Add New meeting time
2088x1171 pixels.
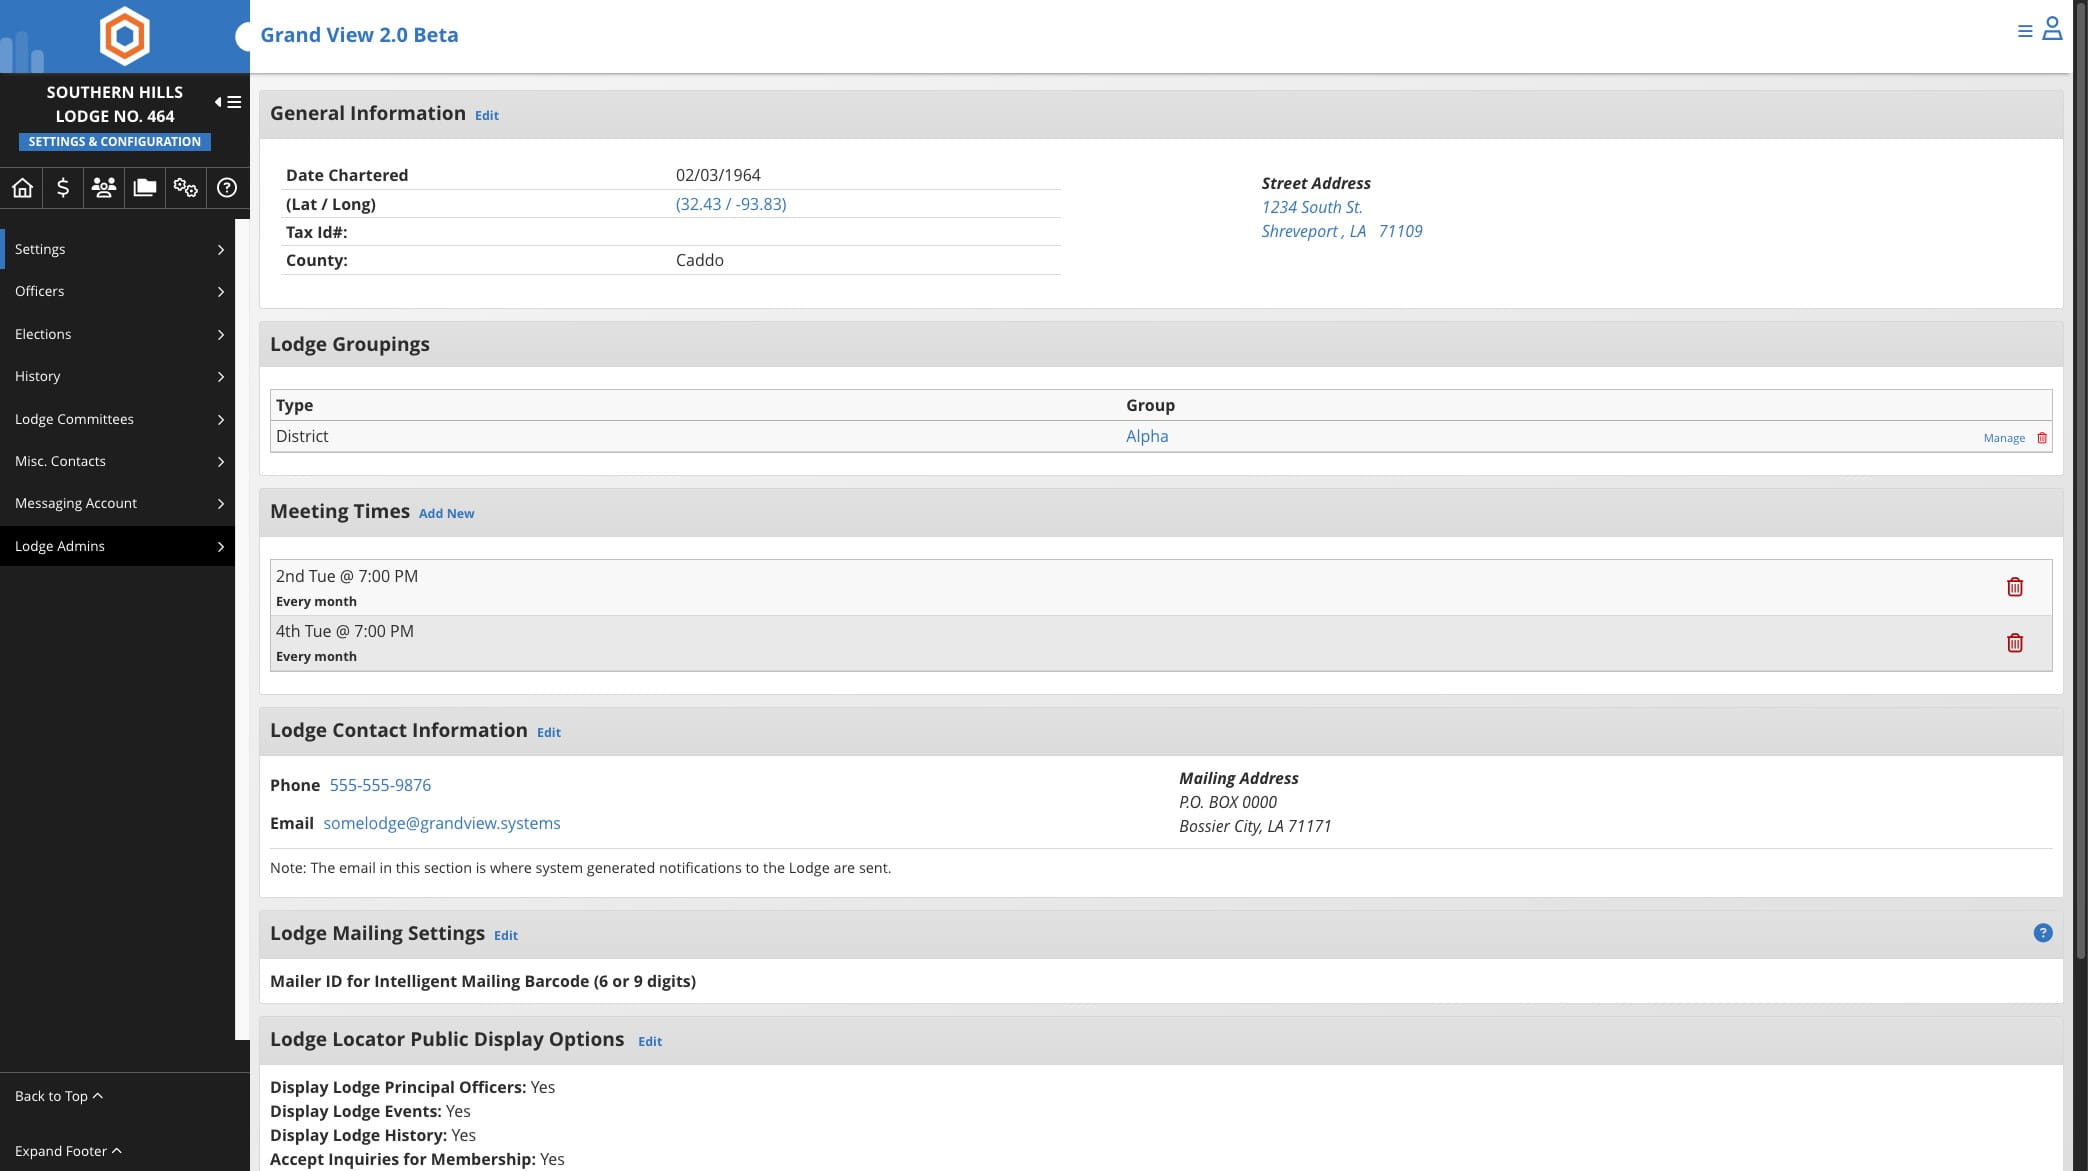click(446, 514)
